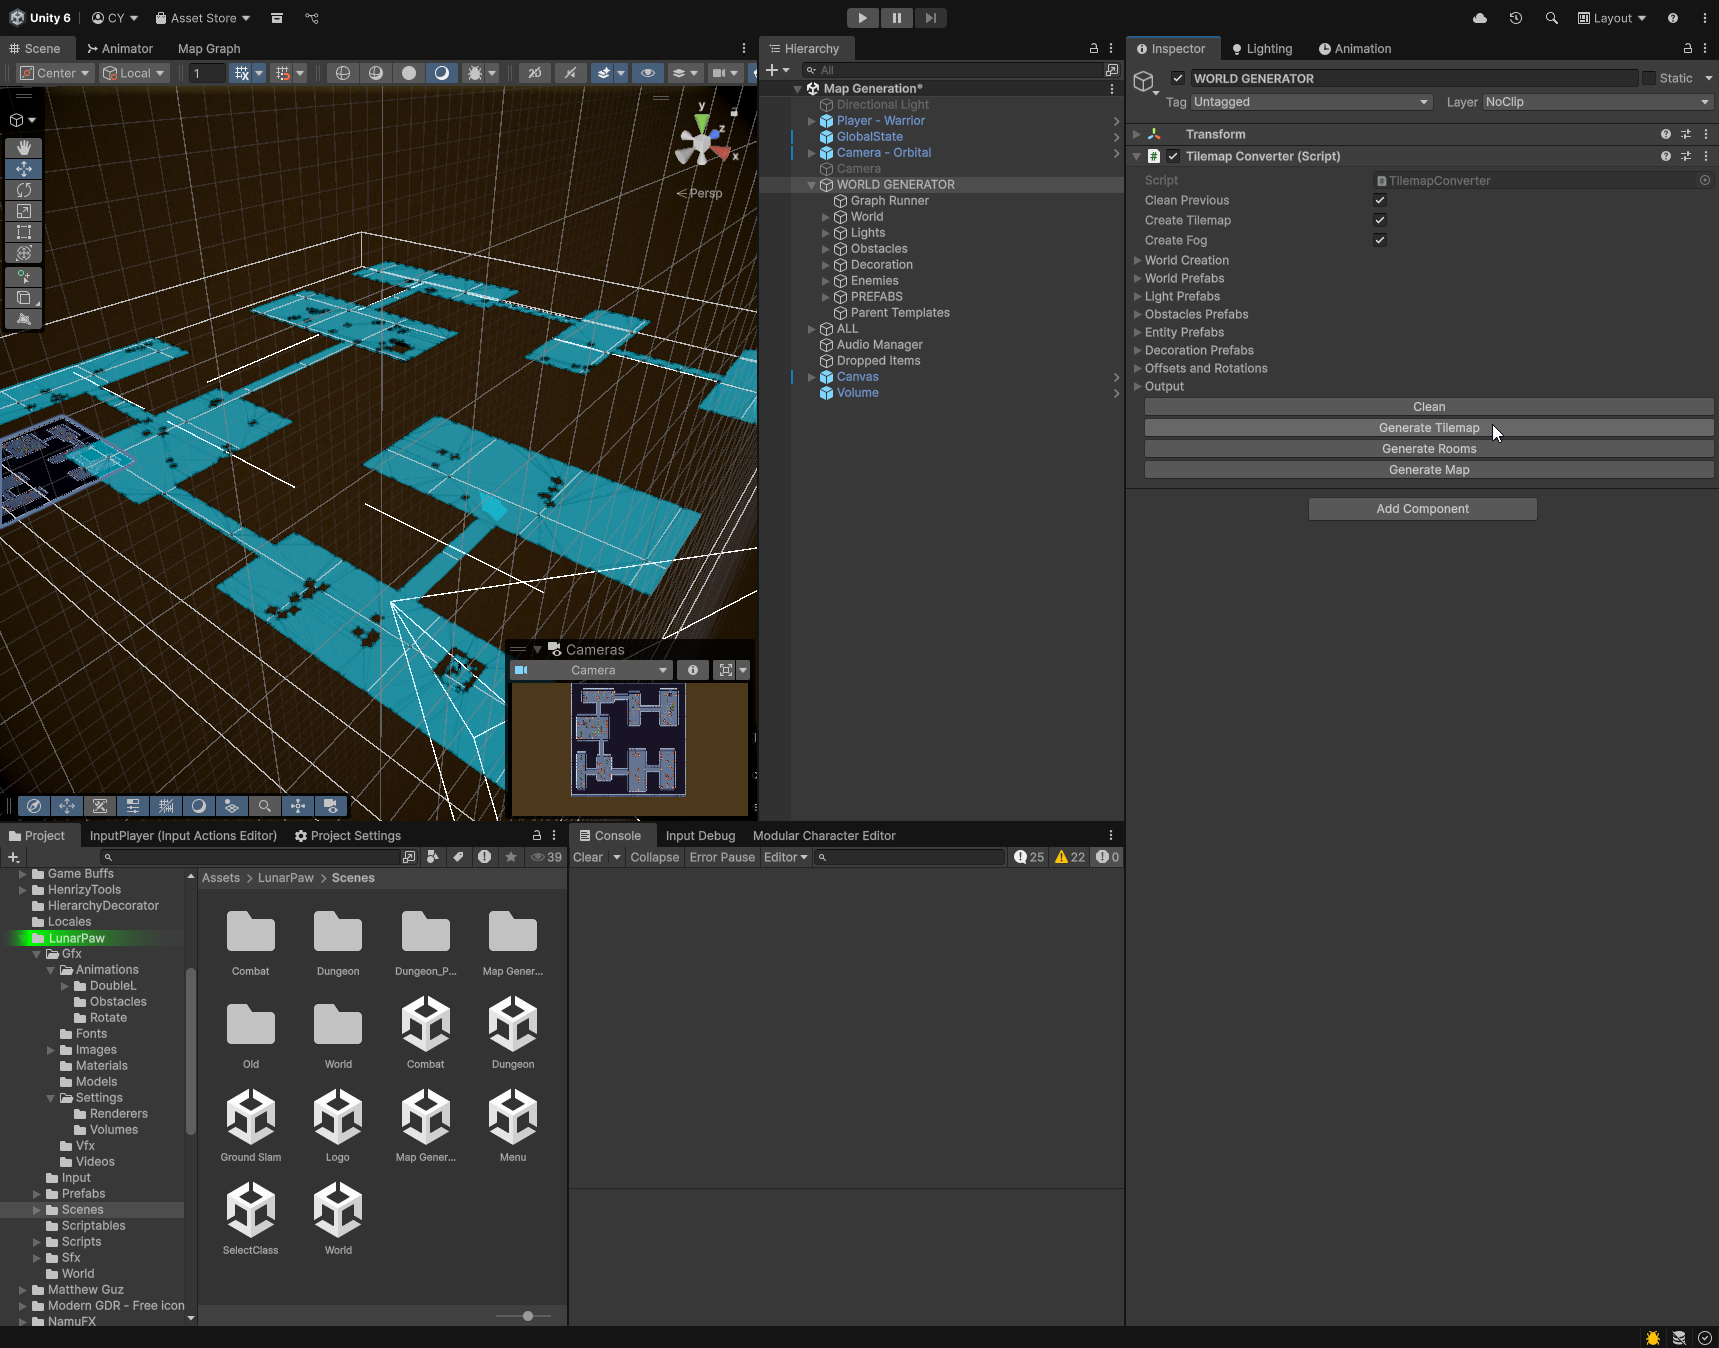Toggle the Create Fog checkbox
Viewport: 1719px width, 1348px height.
1380,240
